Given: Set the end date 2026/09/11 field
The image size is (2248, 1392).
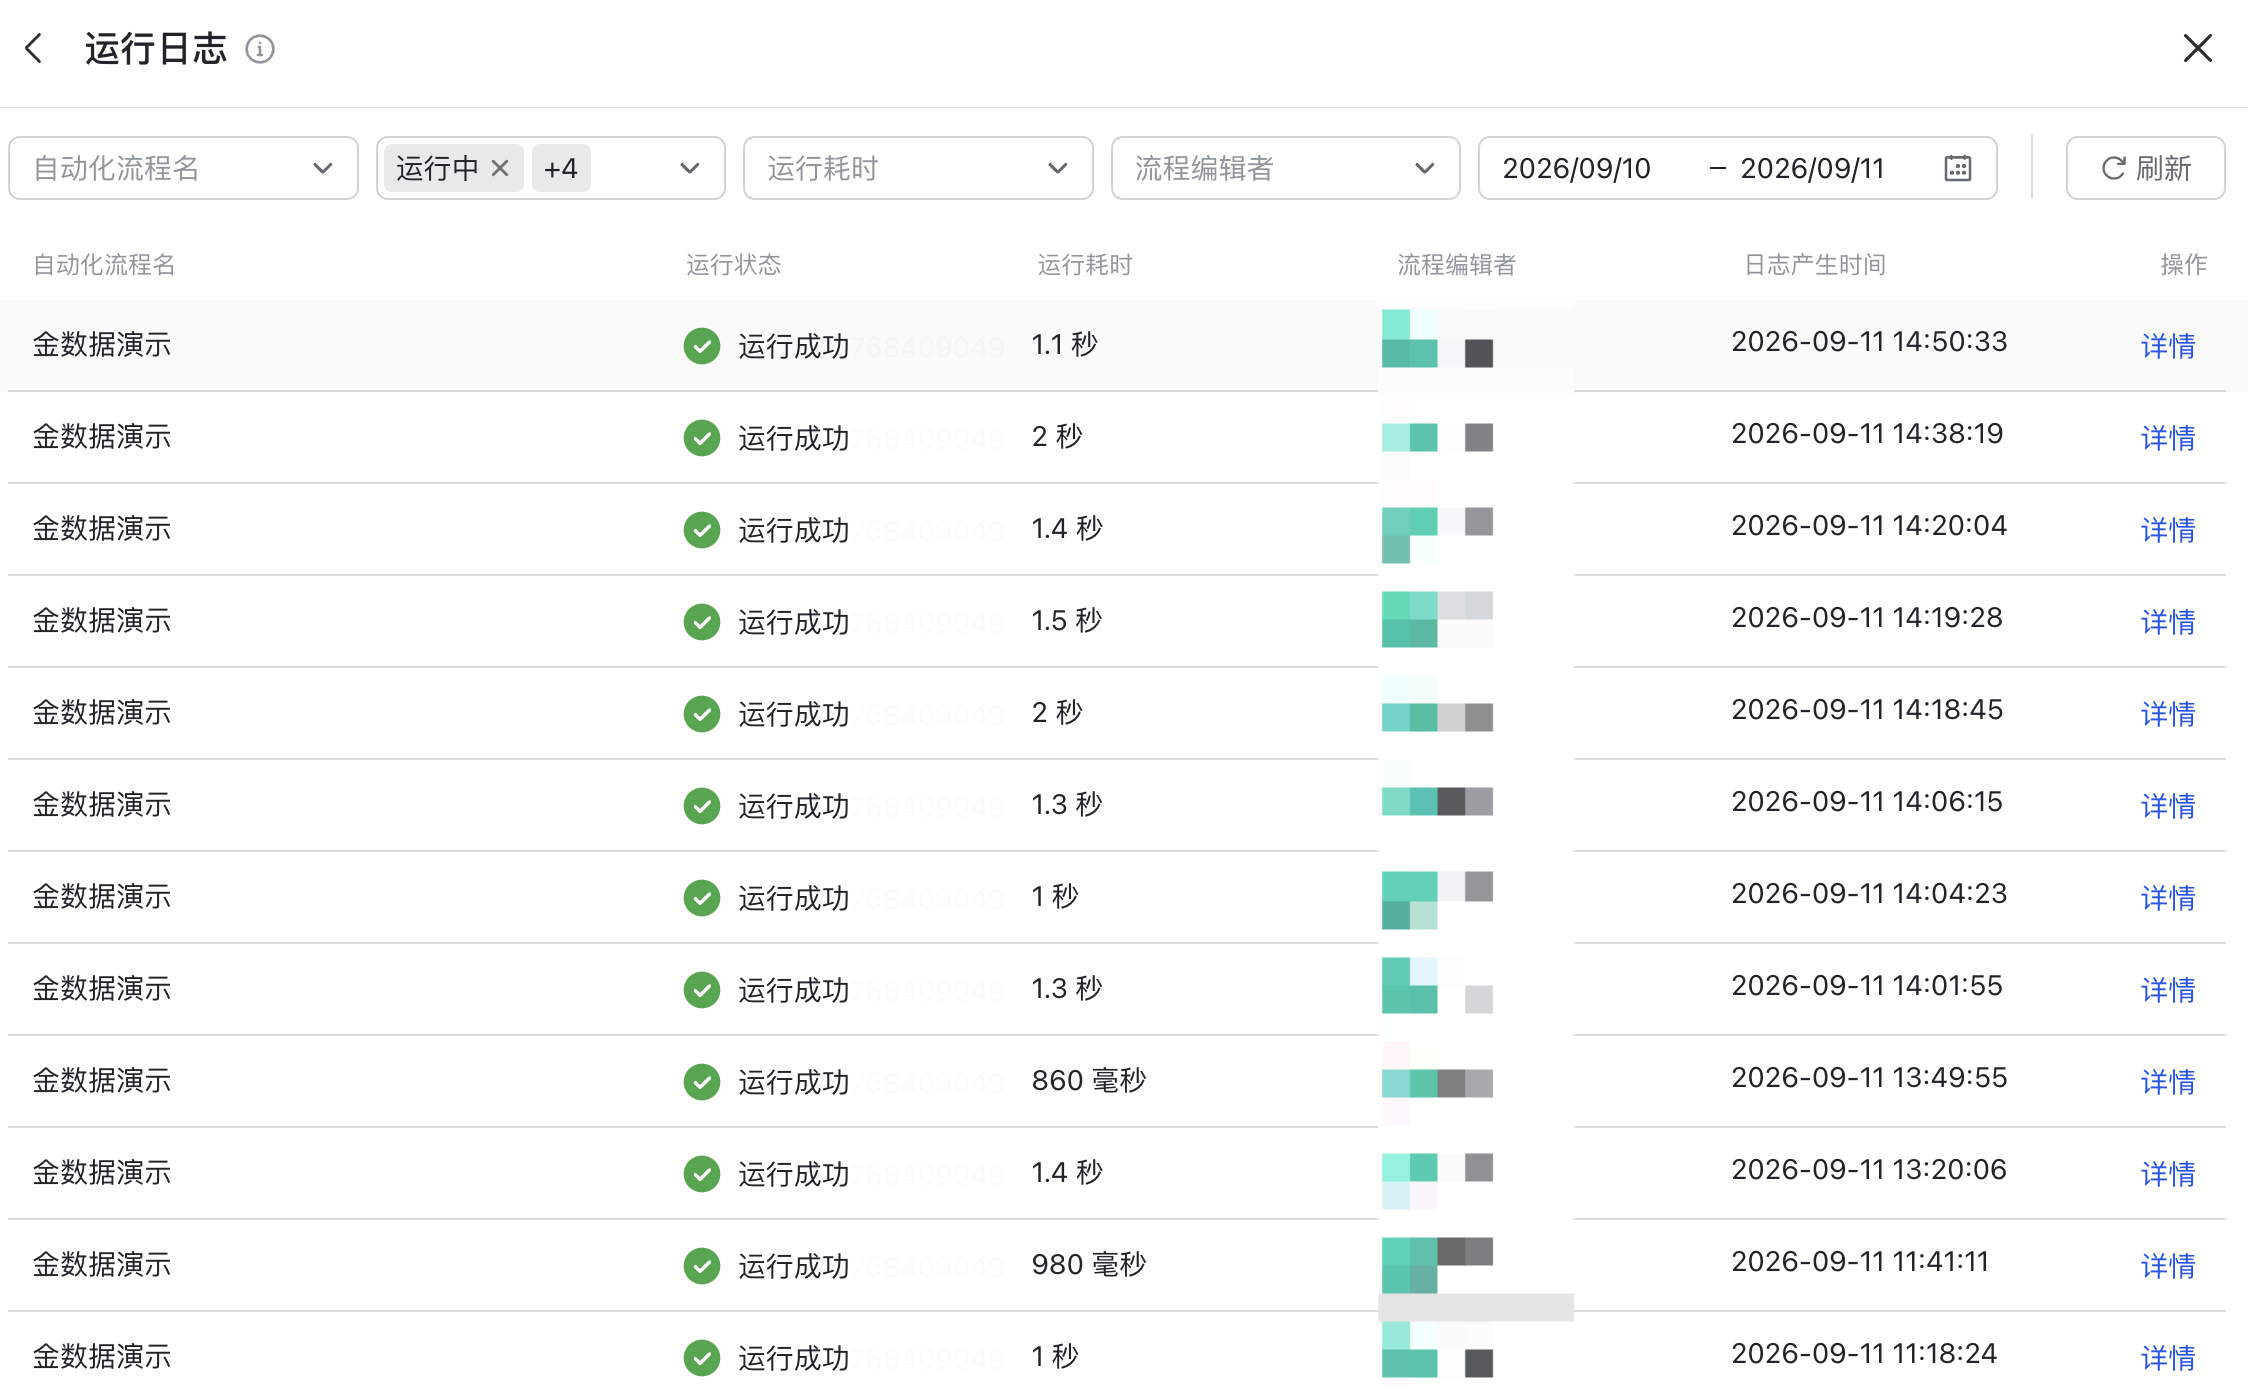Looking at the screenshot, I should coord(1812,168).
